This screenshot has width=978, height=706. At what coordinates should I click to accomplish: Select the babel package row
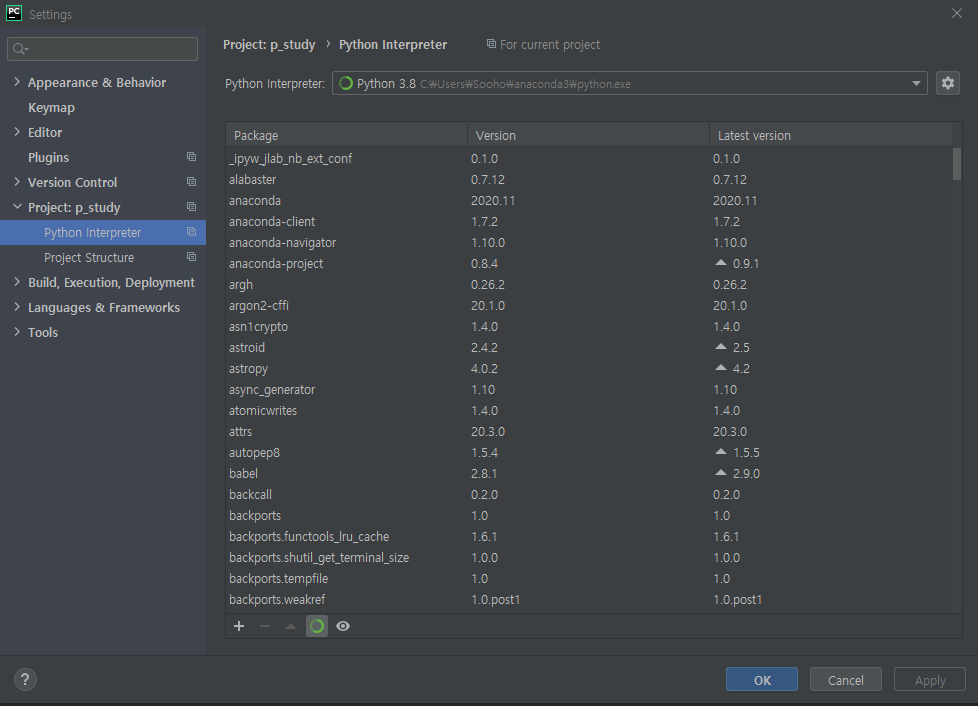(x=589, y=473)
